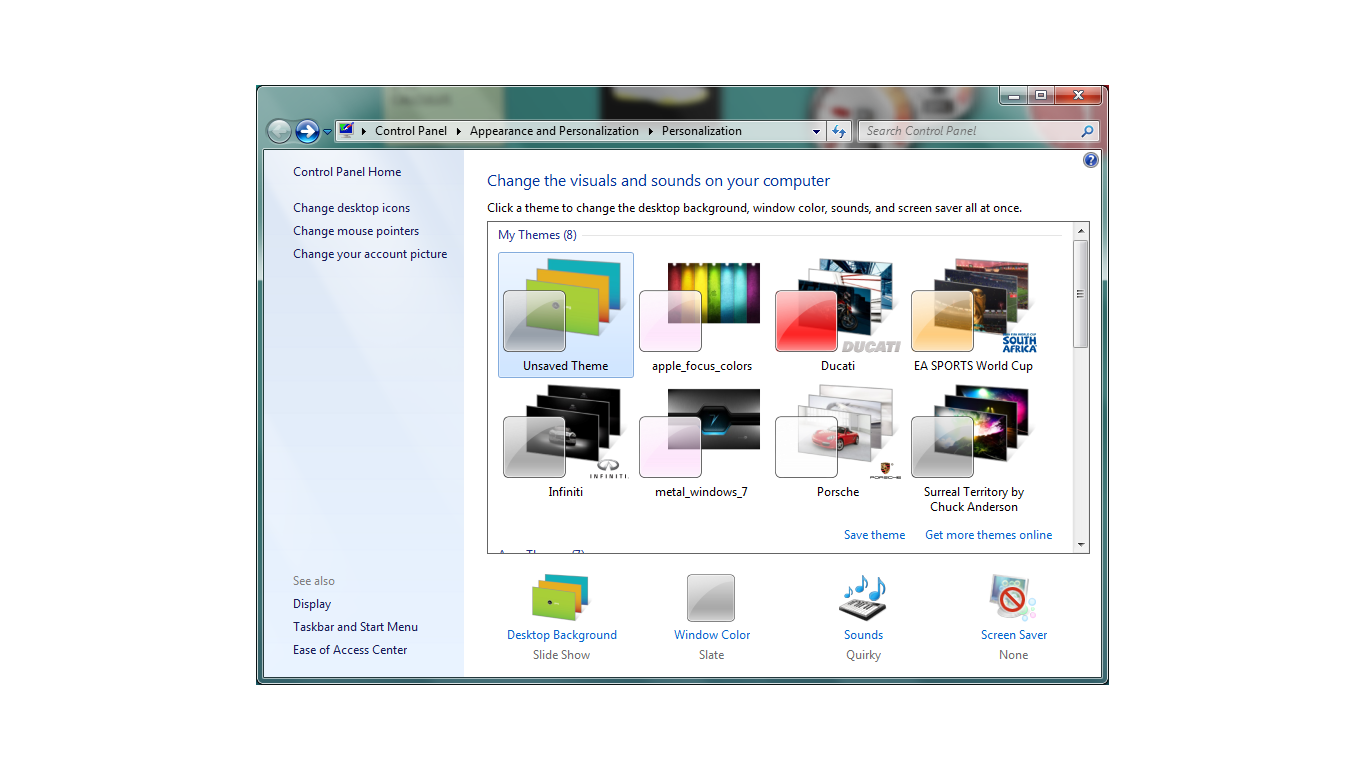
Task: Minimize the Personalization window
Action: tap(1014, 95)
